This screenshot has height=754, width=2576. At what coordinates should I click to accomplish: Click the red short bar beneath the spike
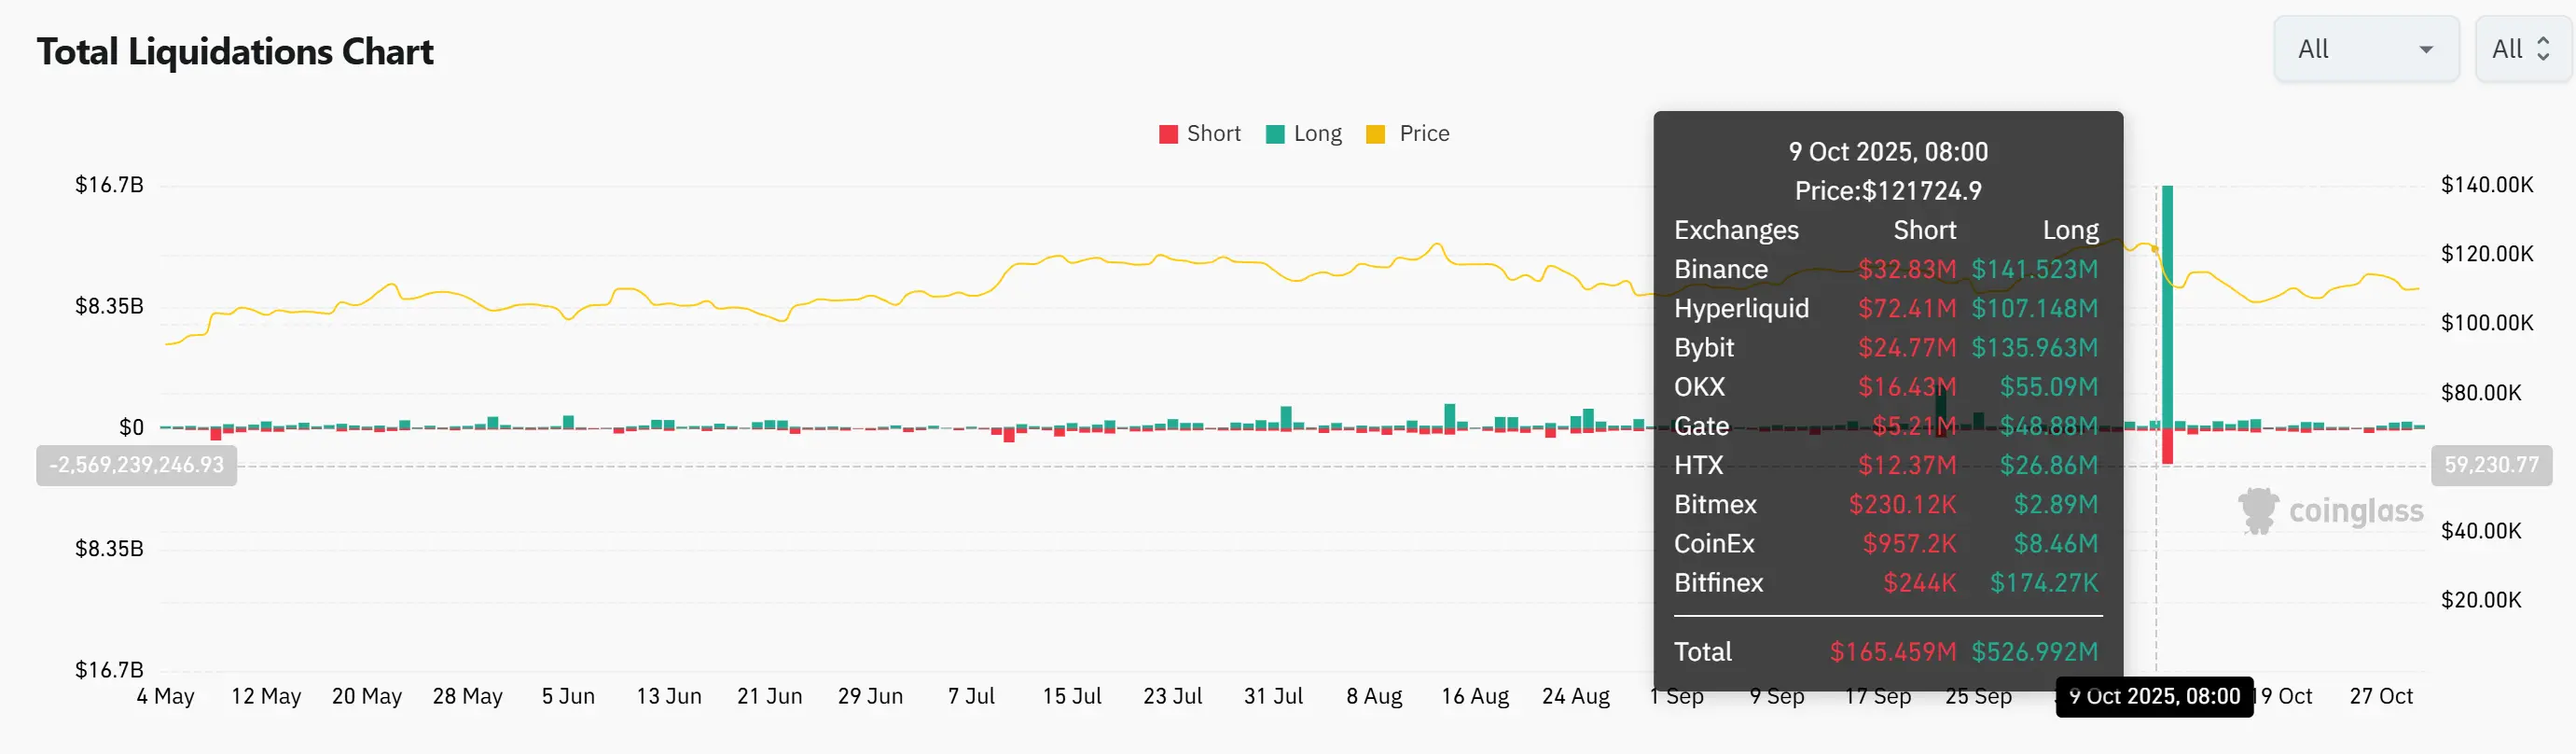tap(2167, 446)
